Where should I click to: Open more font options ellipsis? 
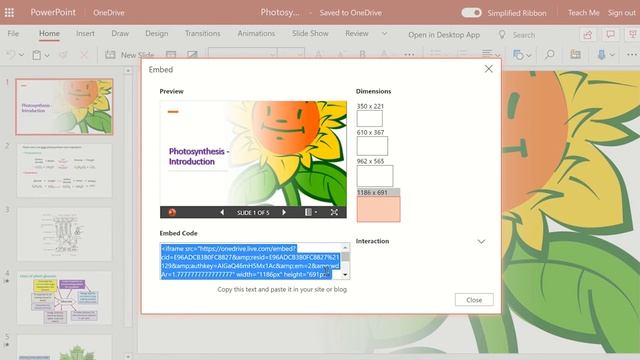tap(409, 55)
